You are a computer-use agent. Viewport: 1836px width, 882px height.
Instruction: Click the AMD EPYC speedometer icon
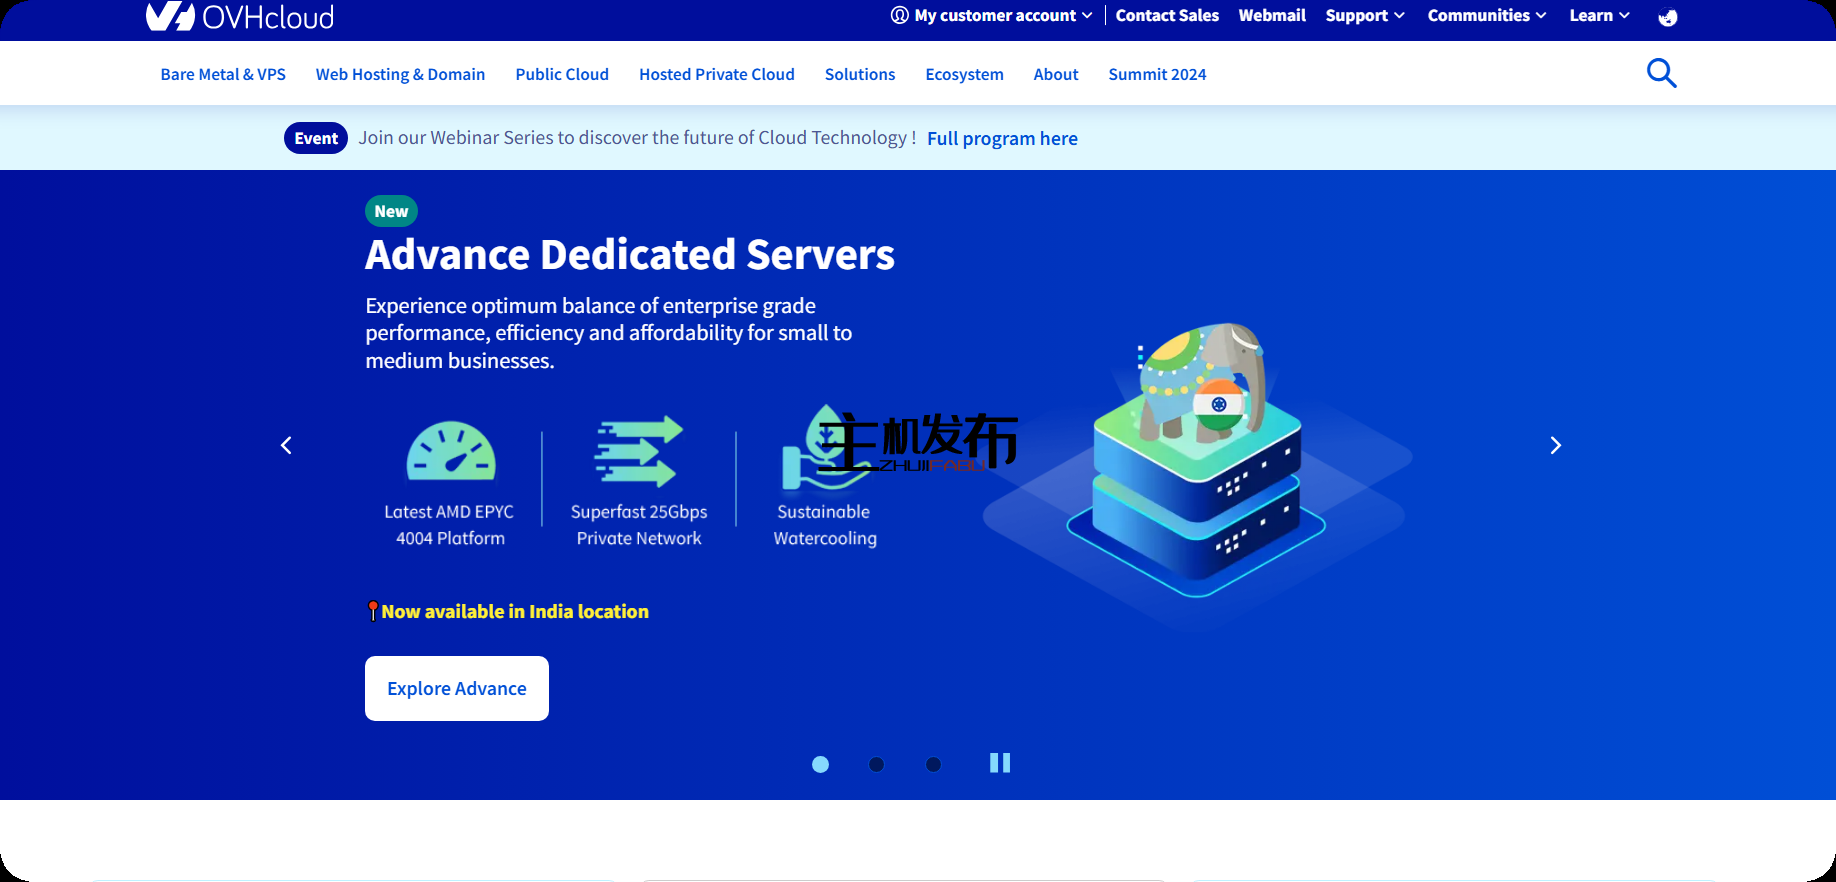[450, 451]
